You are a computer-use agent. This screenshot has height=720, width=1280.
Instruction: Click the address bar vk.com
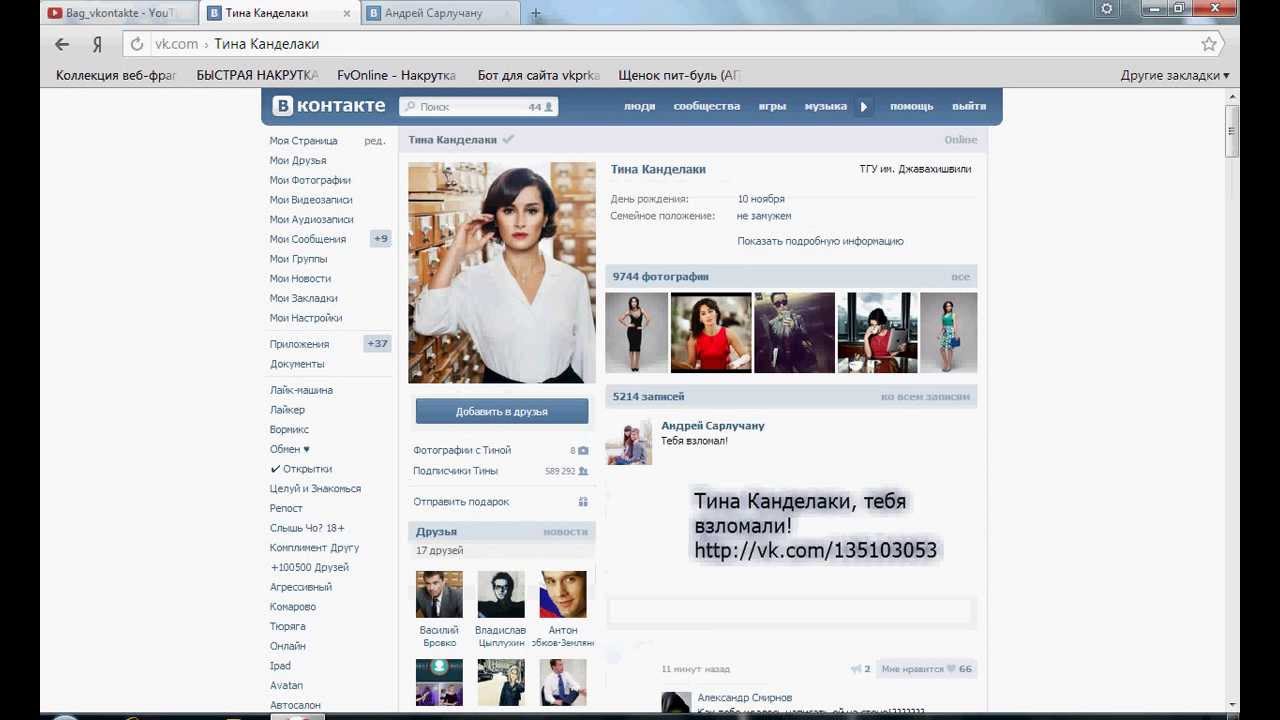[x=660, y=44]
